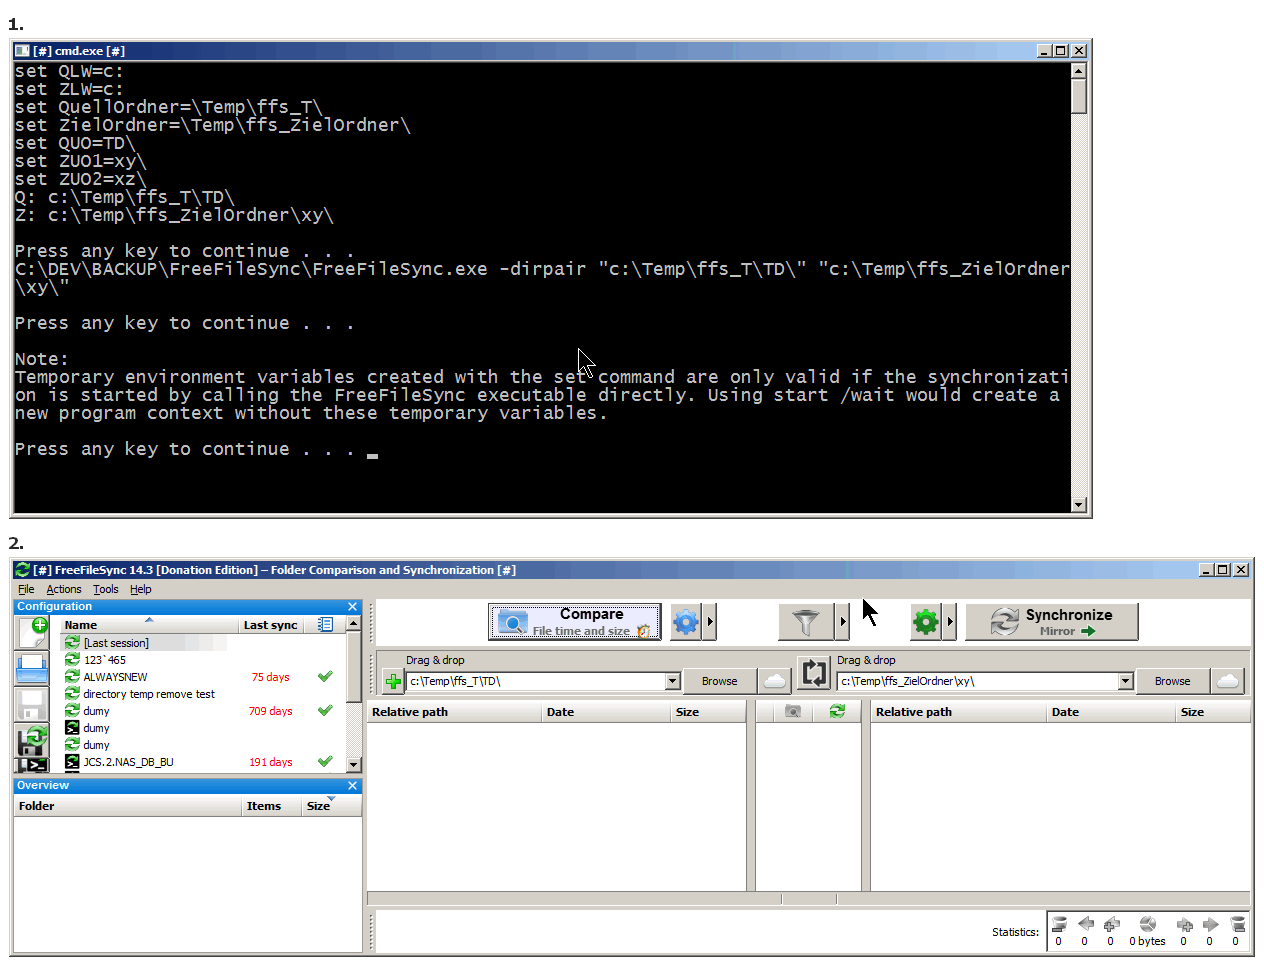1264x966 pixels.
Task: Sort configurations by Last sync column
Action: click(271, 625)
